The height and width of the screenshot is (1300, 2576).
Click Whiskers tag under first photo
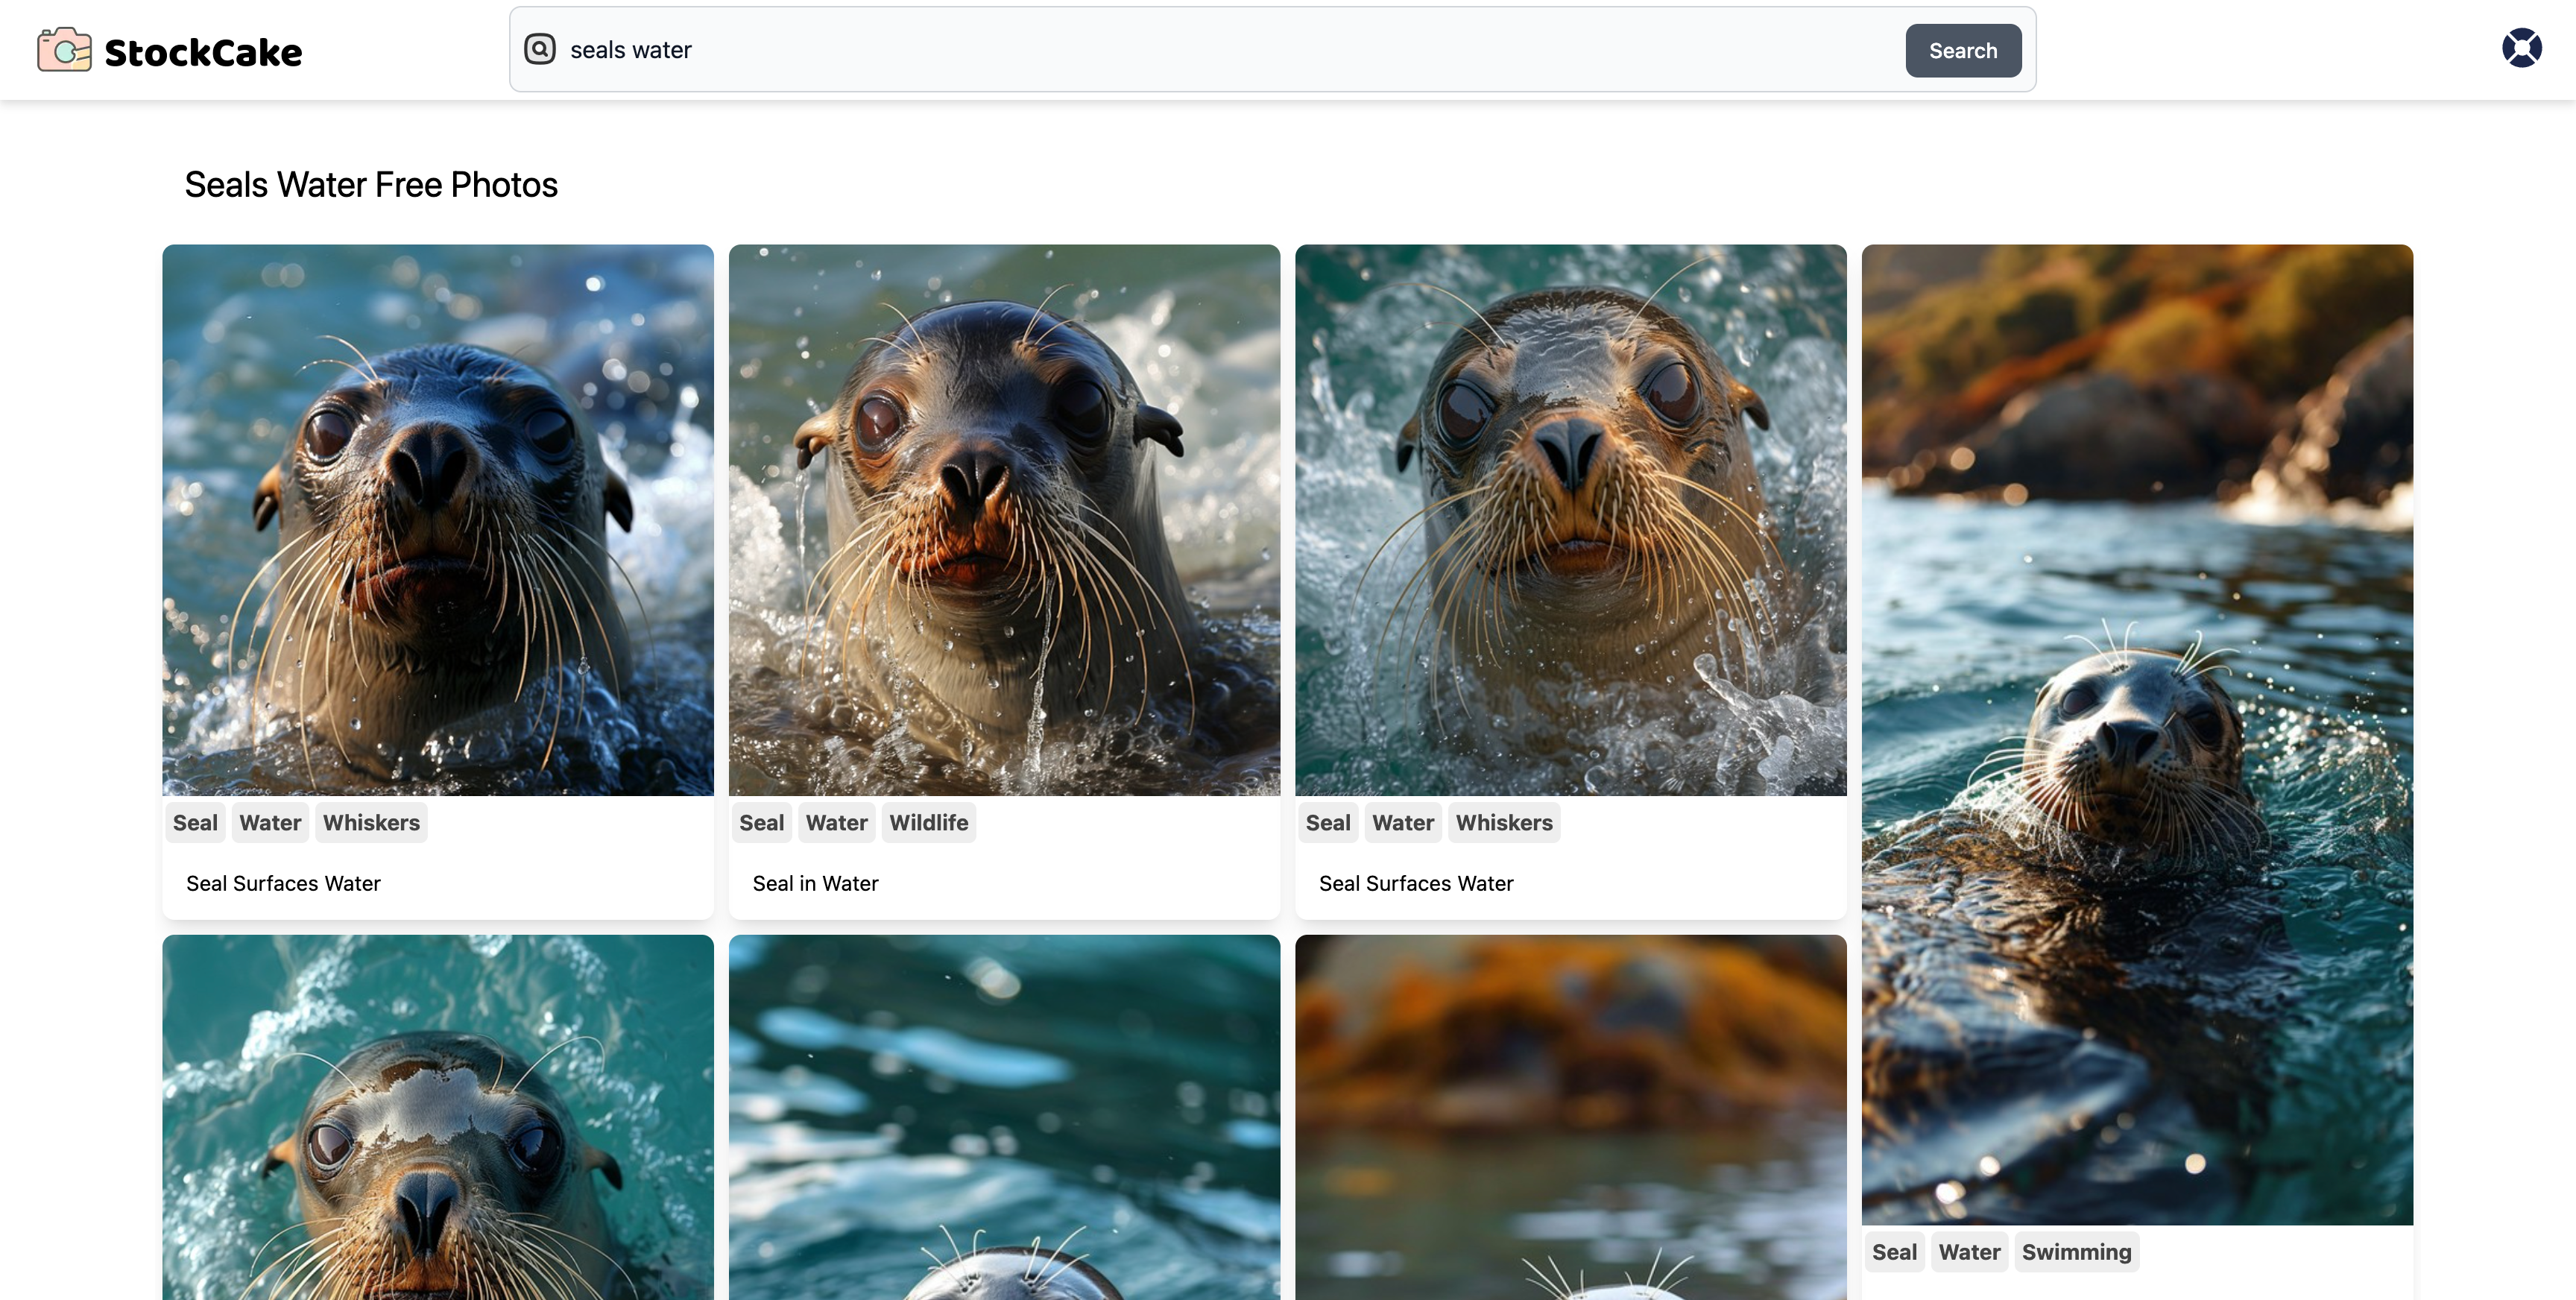[x=371, y=823]
